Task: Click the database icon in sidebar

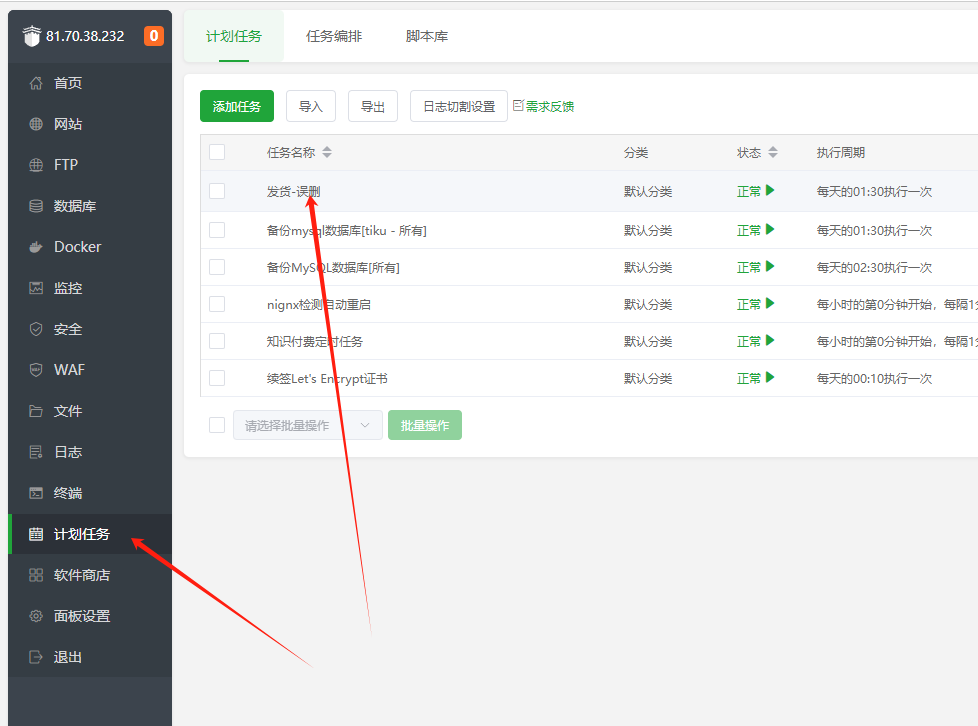Action: pyautogui.click(x=36, y=206)
